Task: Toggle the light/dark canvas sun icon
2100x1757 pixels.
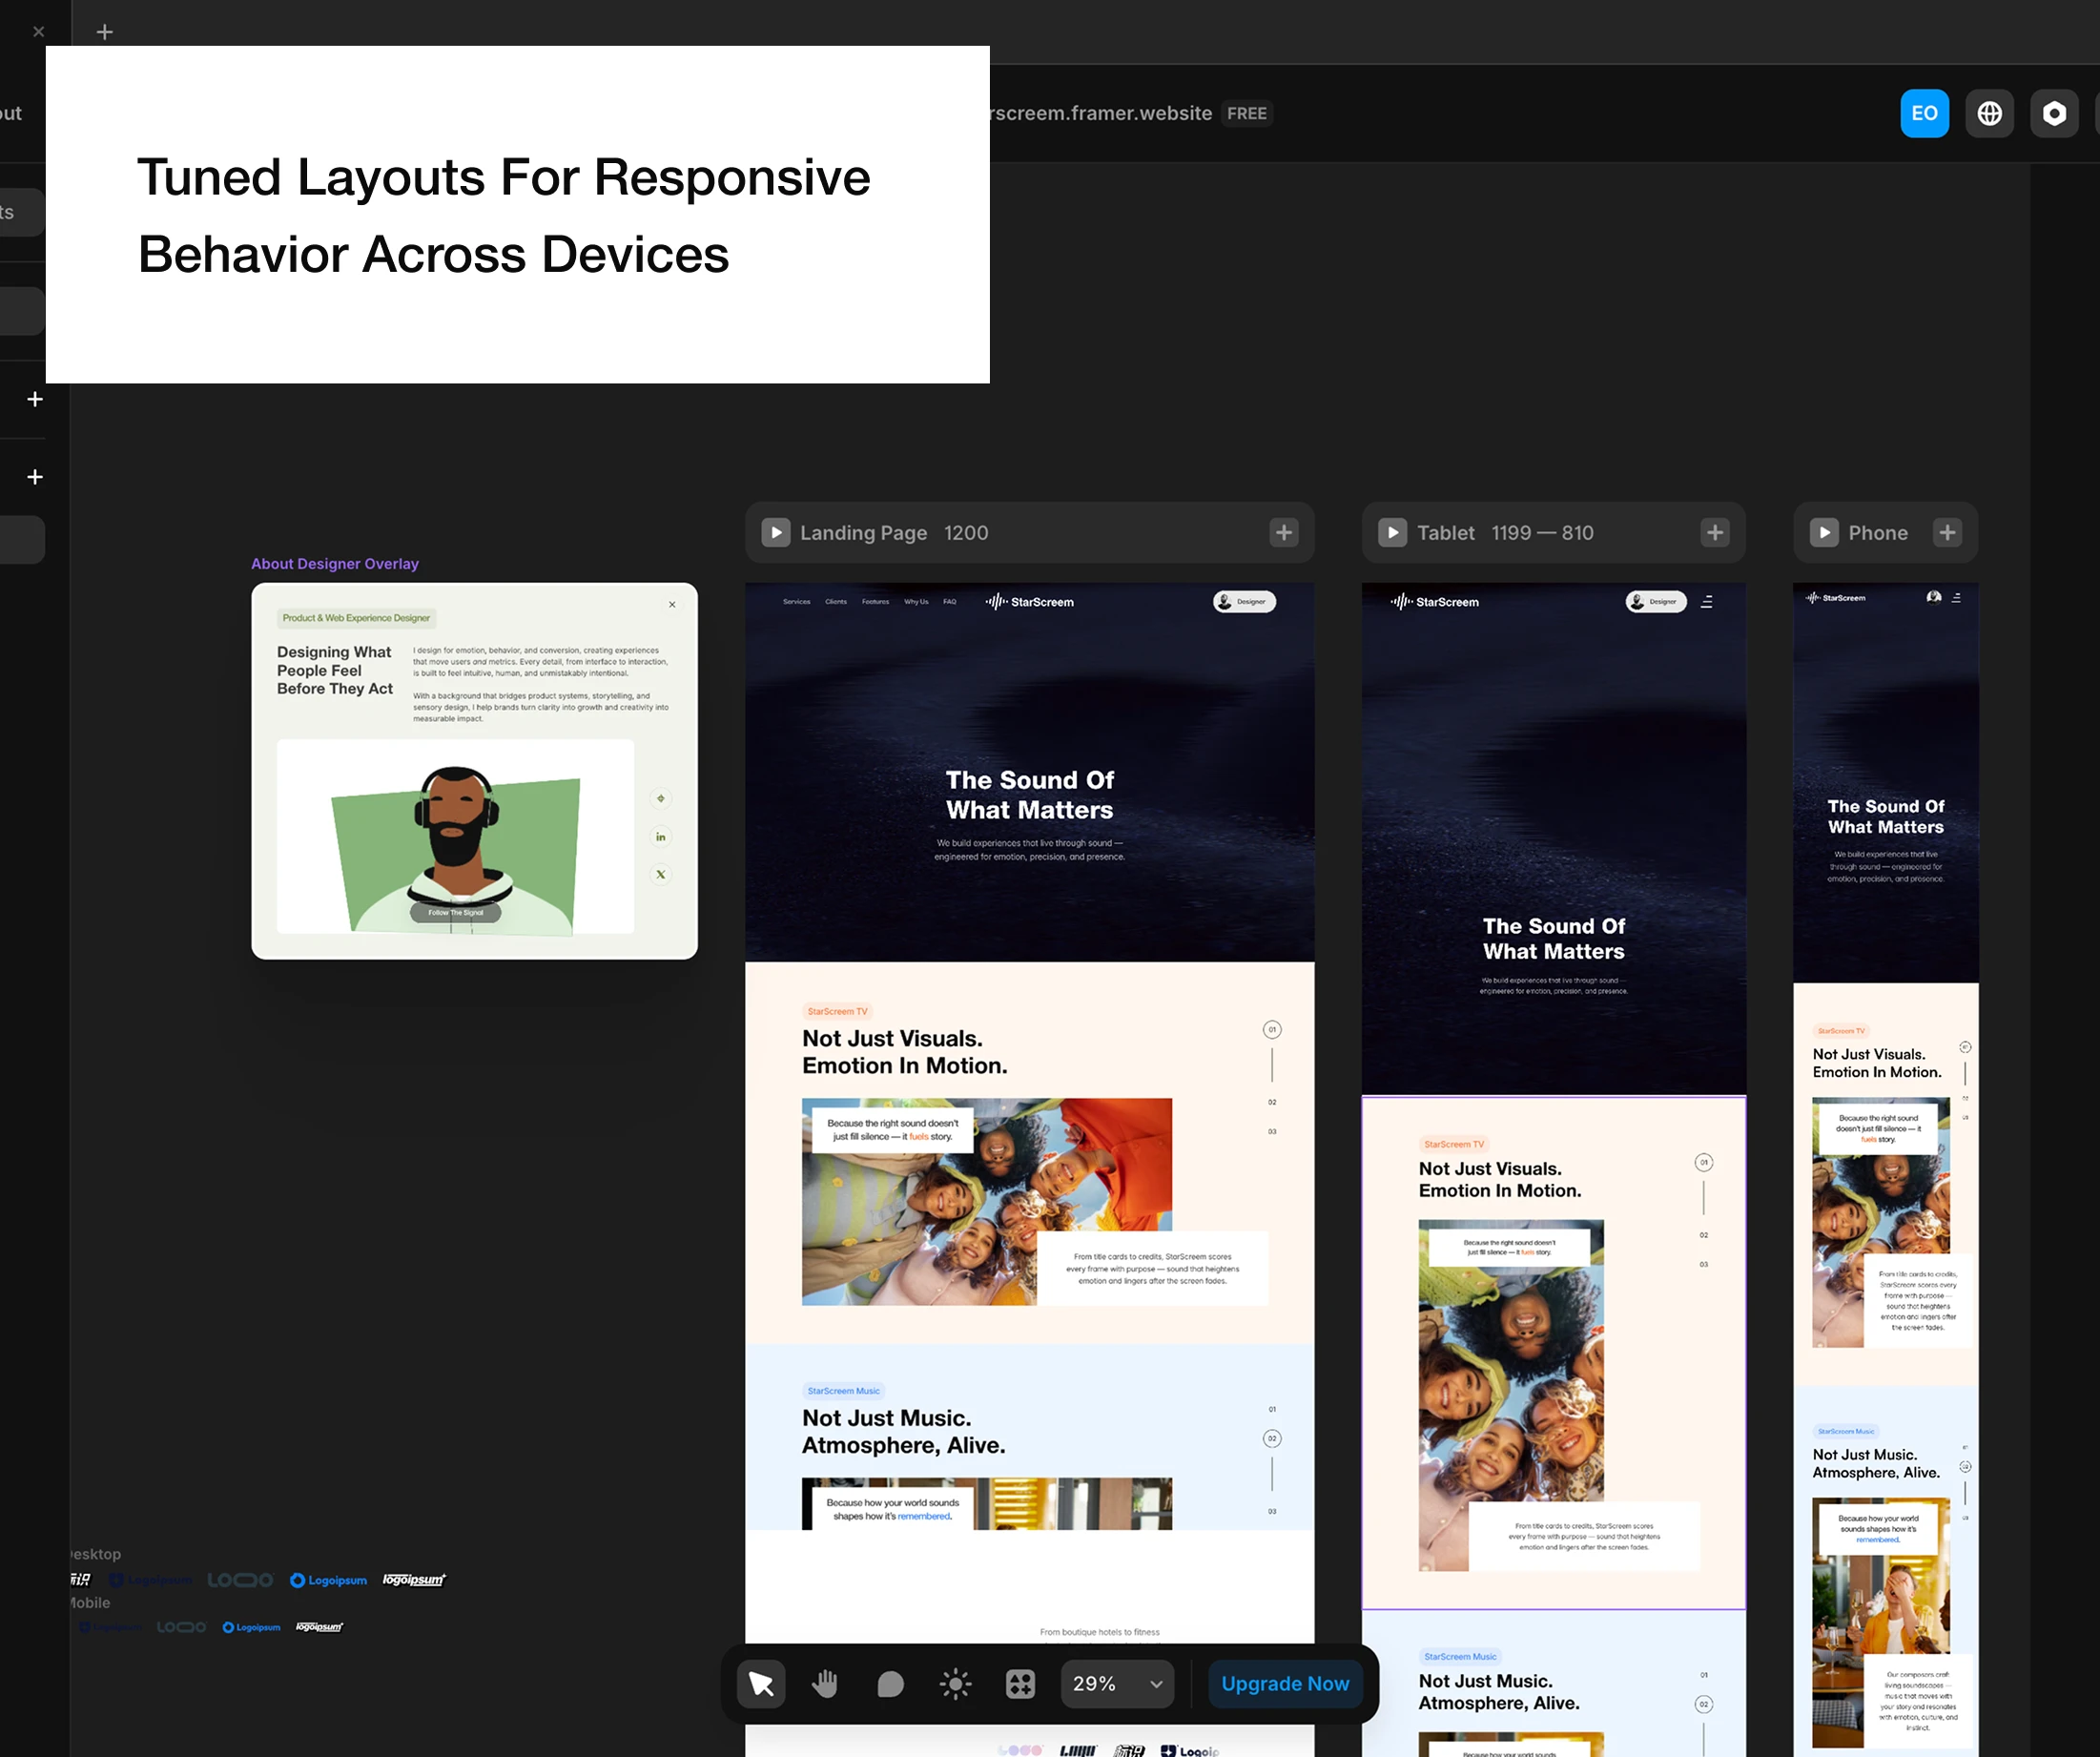Action: [955, 1684]
